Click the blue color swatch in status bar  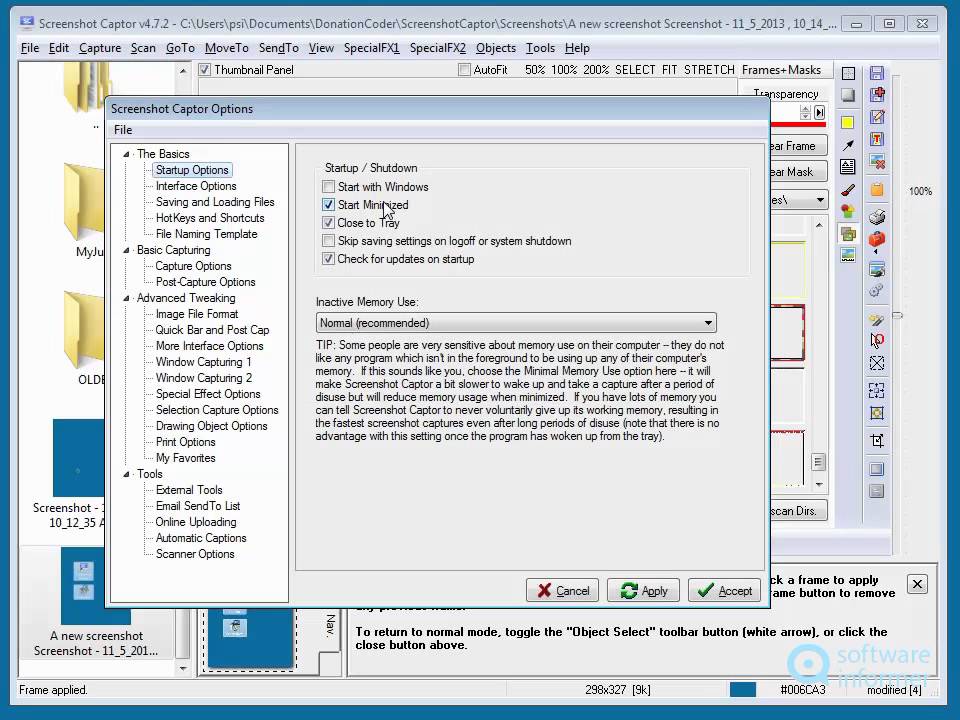pyautogui.click(x=743, y=689)
